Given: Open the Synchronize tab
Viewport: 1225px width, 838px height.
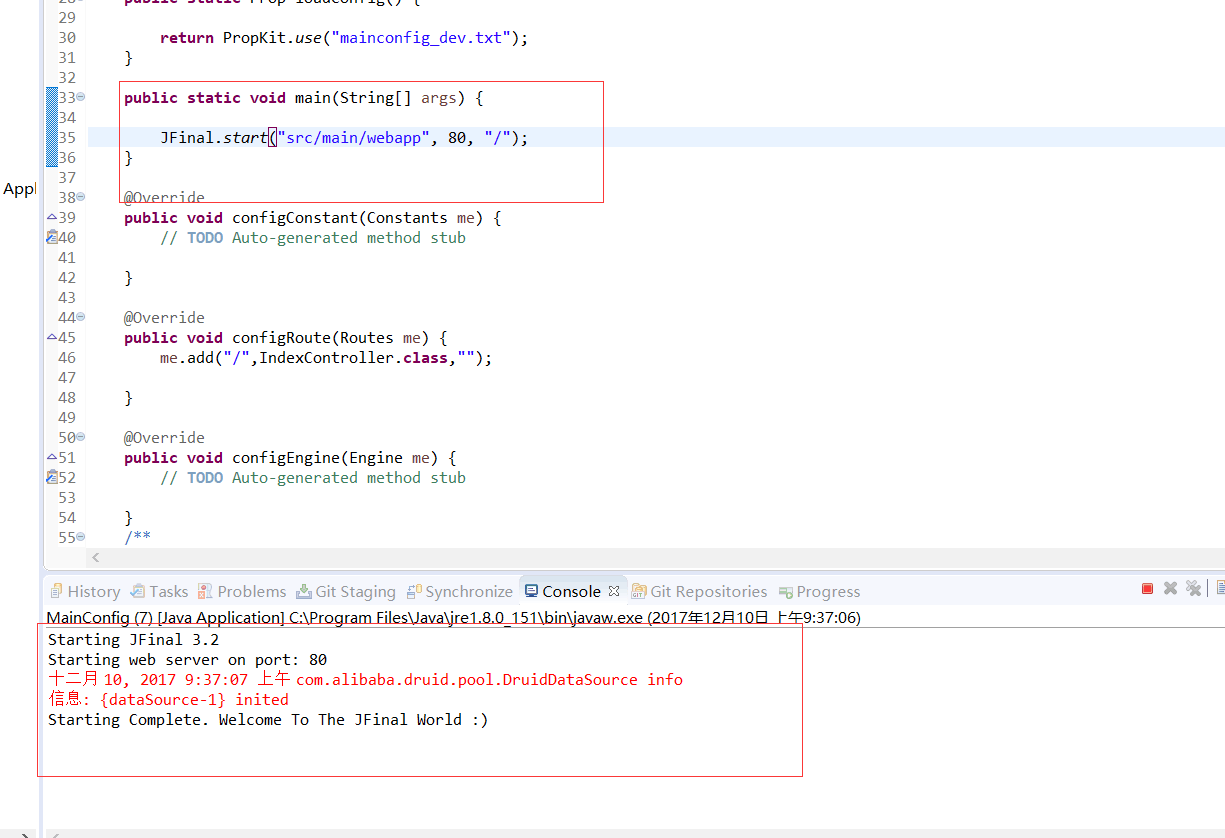Looking at the screenshot, I should click(x=460, y=592).
